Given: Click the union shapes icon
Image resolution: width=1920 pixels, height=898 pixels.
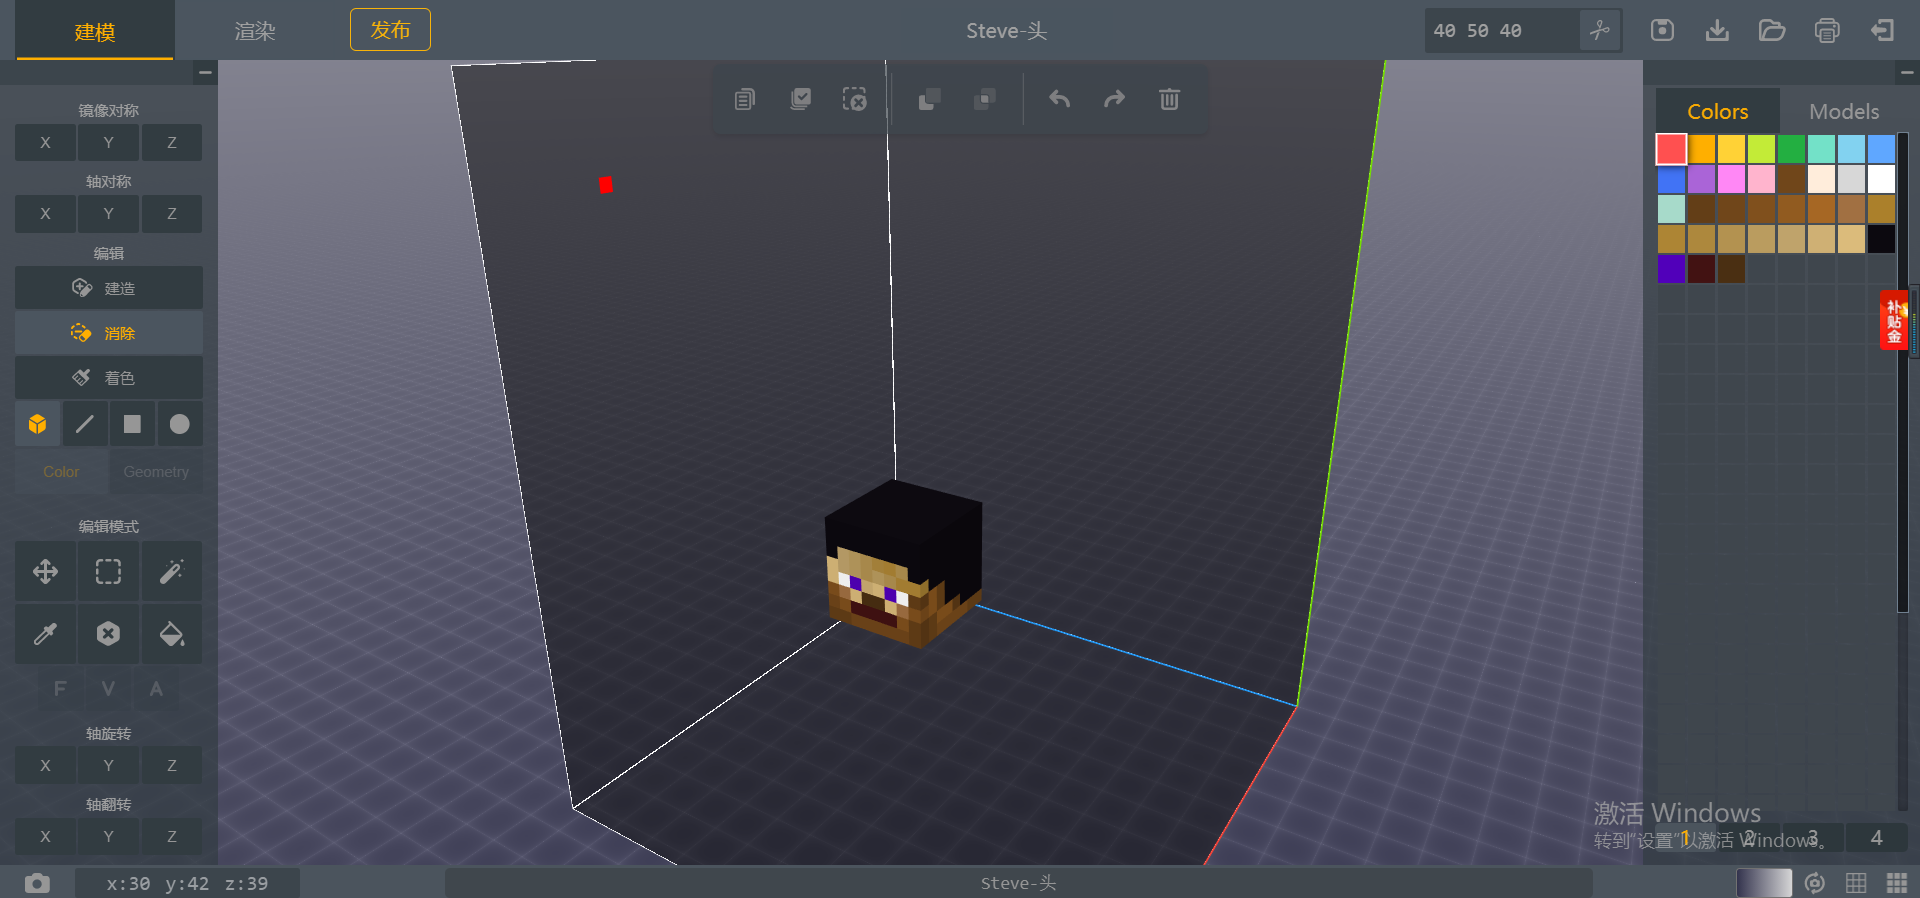Looking at the screenshot, I should click(x=929, y=99).
